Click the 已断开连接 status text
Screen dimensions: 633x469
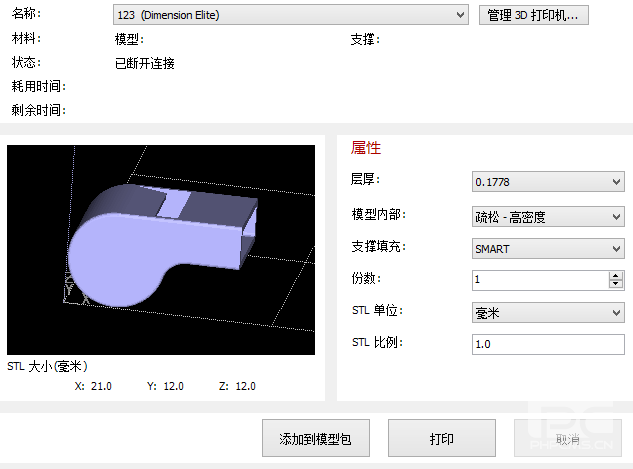pyautogui.click(x=145, y=64)
